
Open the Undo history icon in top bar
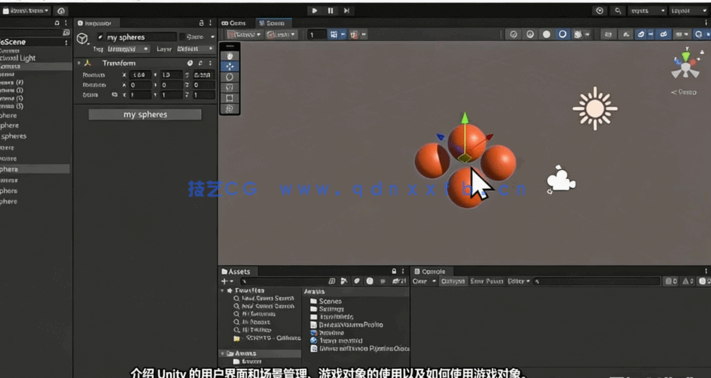(599, 10)
